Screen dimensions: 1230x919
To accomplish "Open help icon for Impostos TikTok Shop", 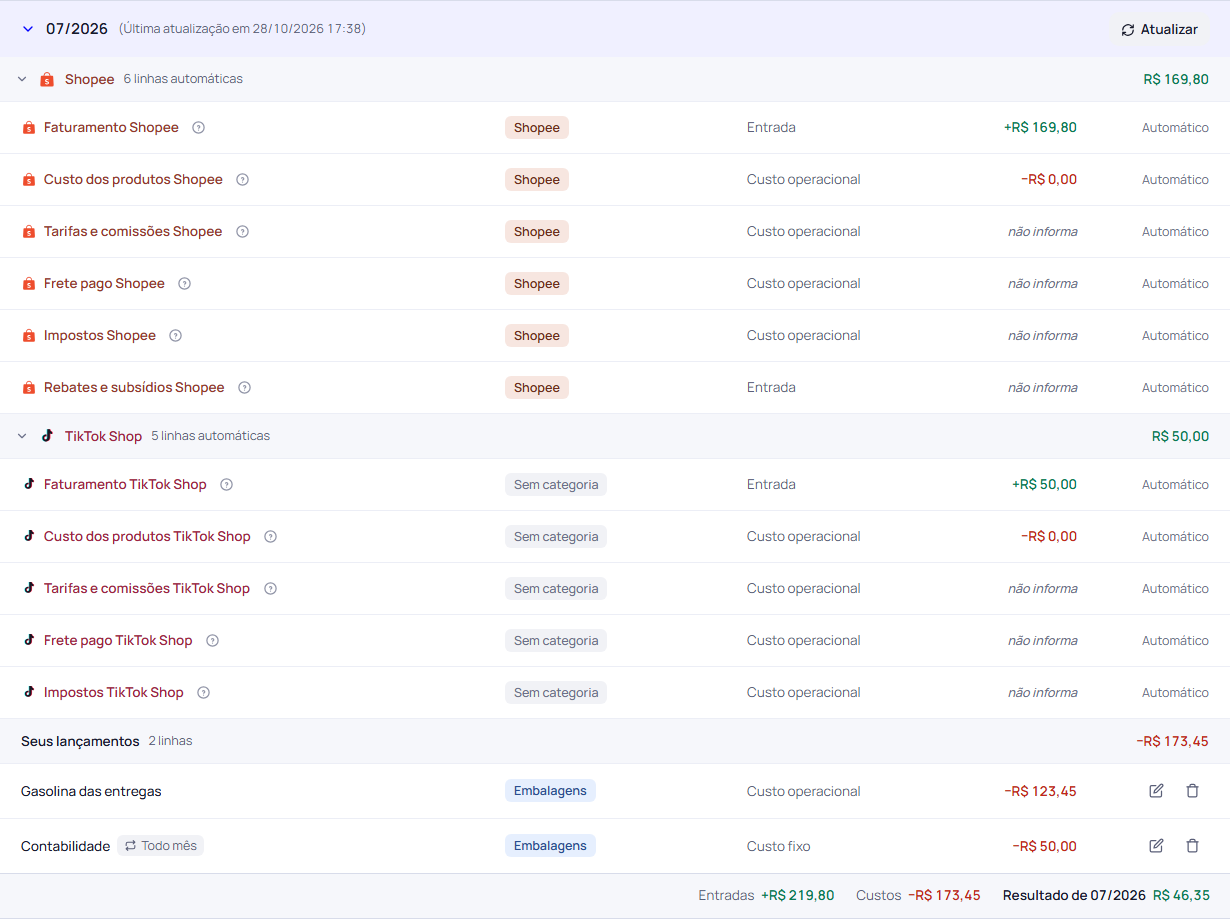I will [203, 692].
